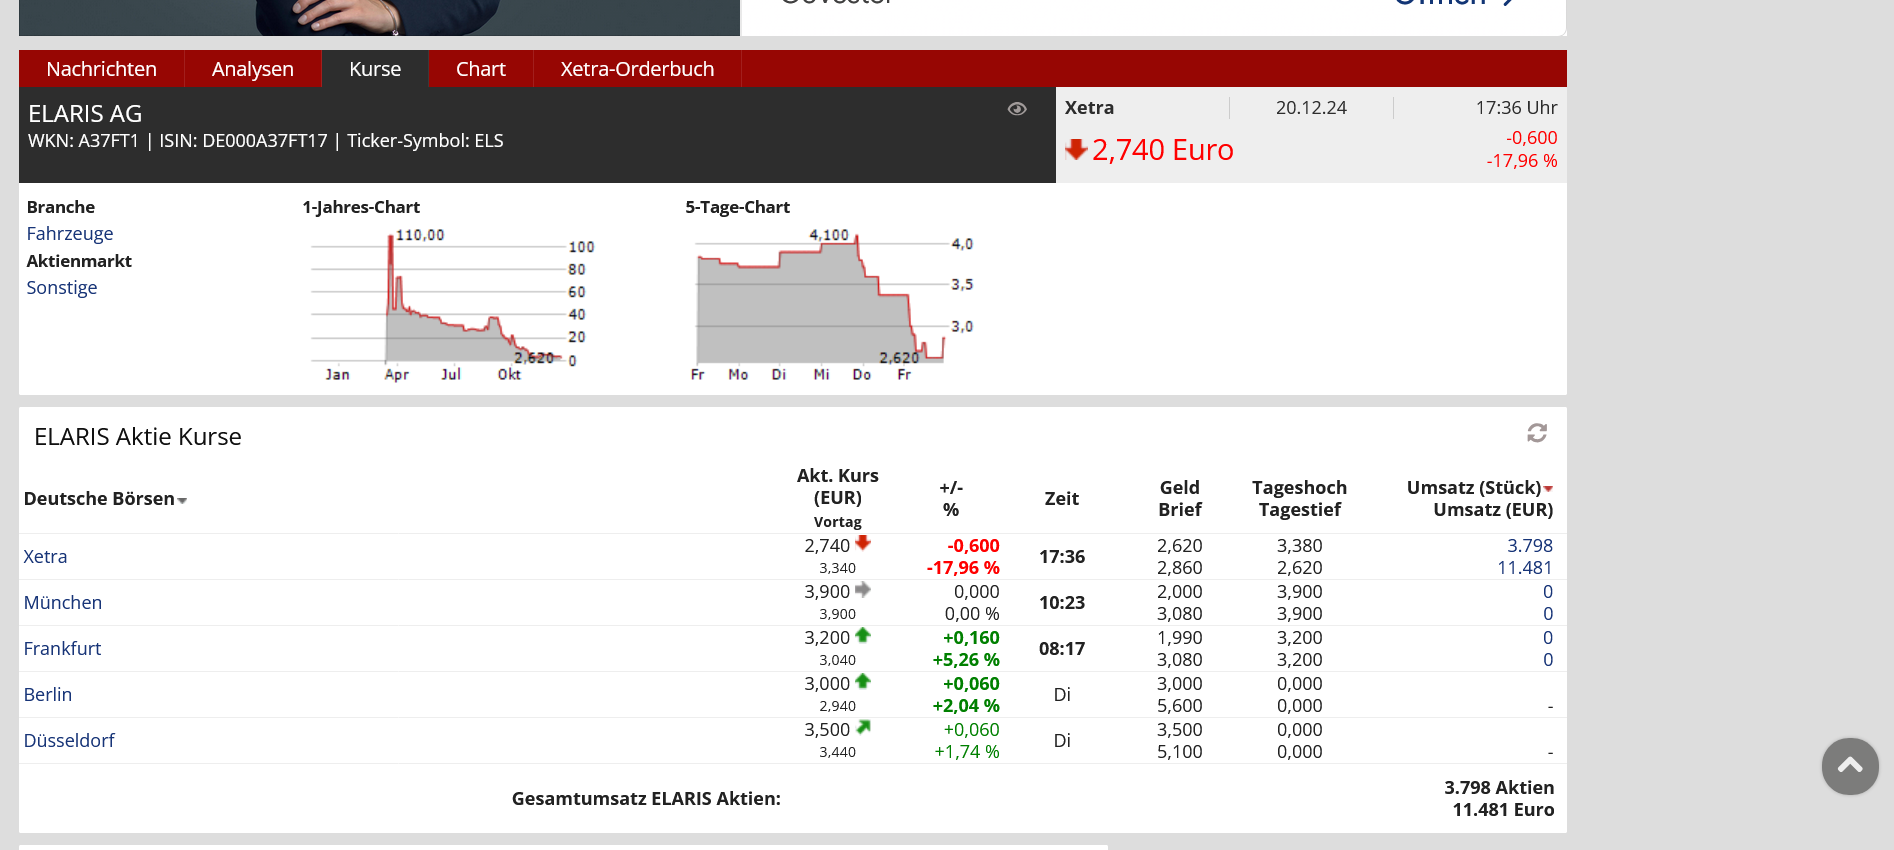Click the green up arrow in Berlin row
The width and height of the screenshot is (1894, 850).
pos(862,681)
